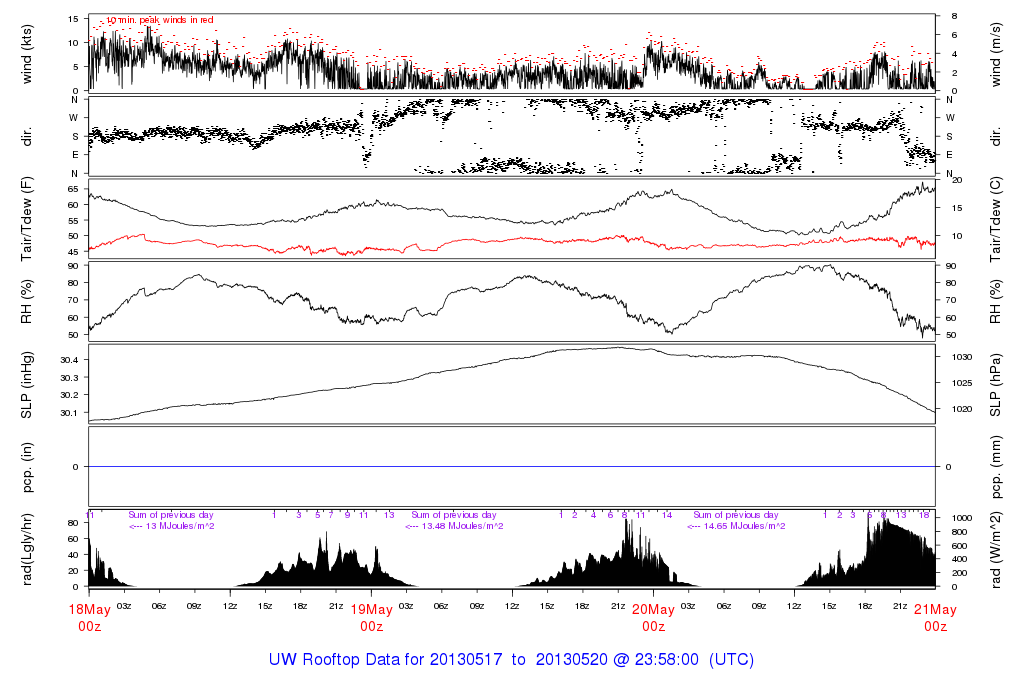
Task: Click the '30.1' tick on SLP inHg axis
Action: tap(69, 413)
